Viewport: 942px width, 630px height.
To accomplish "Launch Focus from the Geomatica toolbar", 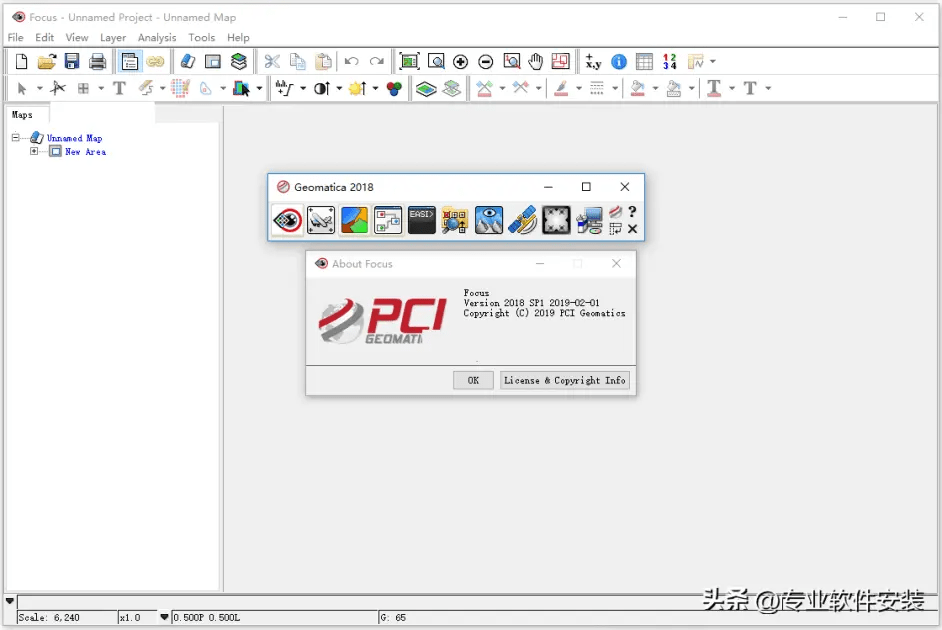I will [287, 220].
